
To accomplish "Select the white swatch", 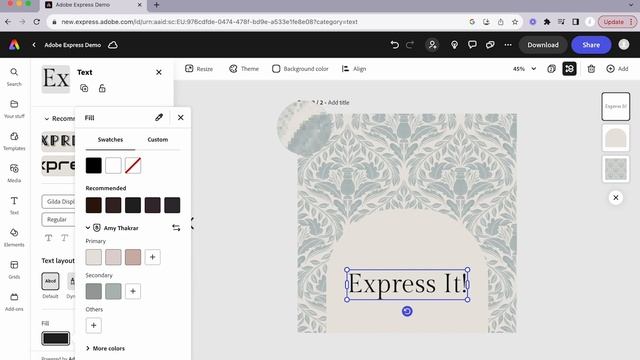I will coord(113,166).
